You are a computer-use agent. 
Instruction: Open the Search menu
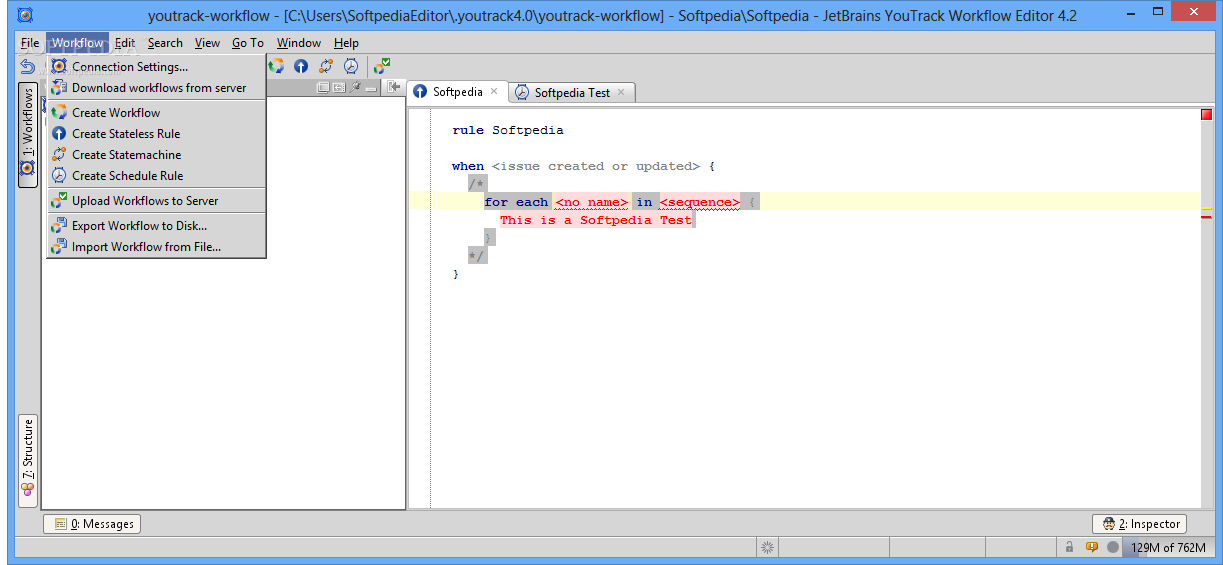point(165,43)
